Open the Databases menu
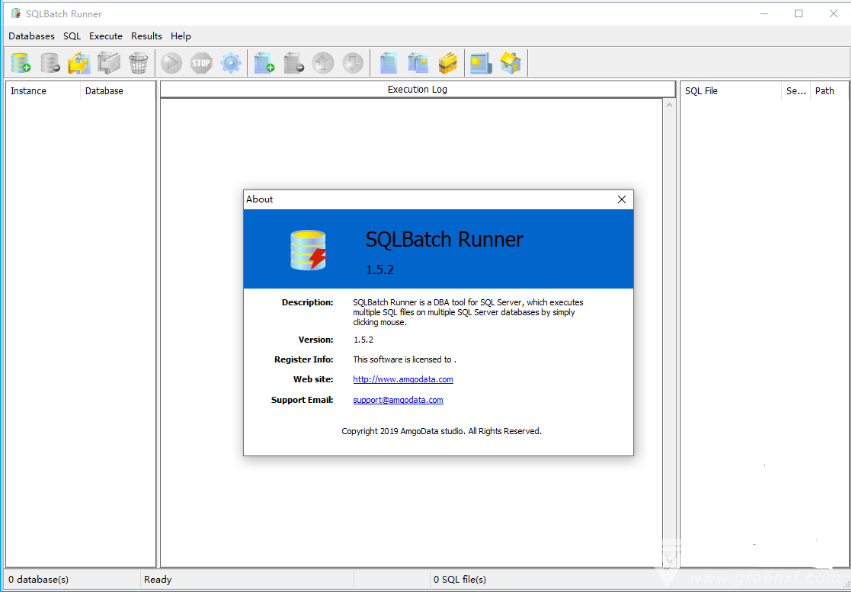Viewport: 851px width, 592px height. [31, 36]
